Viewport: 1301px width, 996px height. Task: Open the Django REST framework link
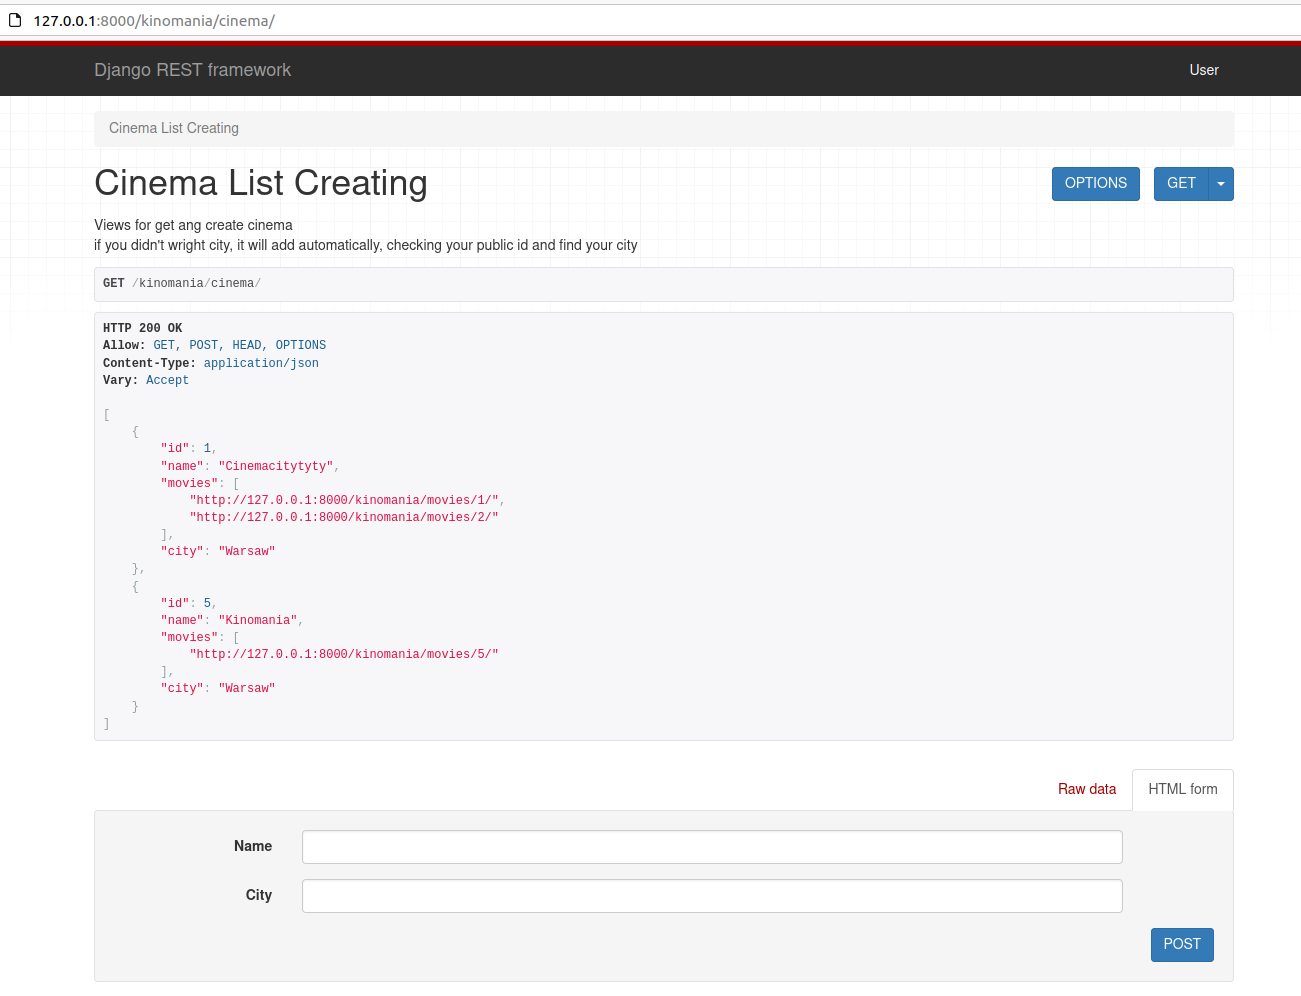coord(193,70)
